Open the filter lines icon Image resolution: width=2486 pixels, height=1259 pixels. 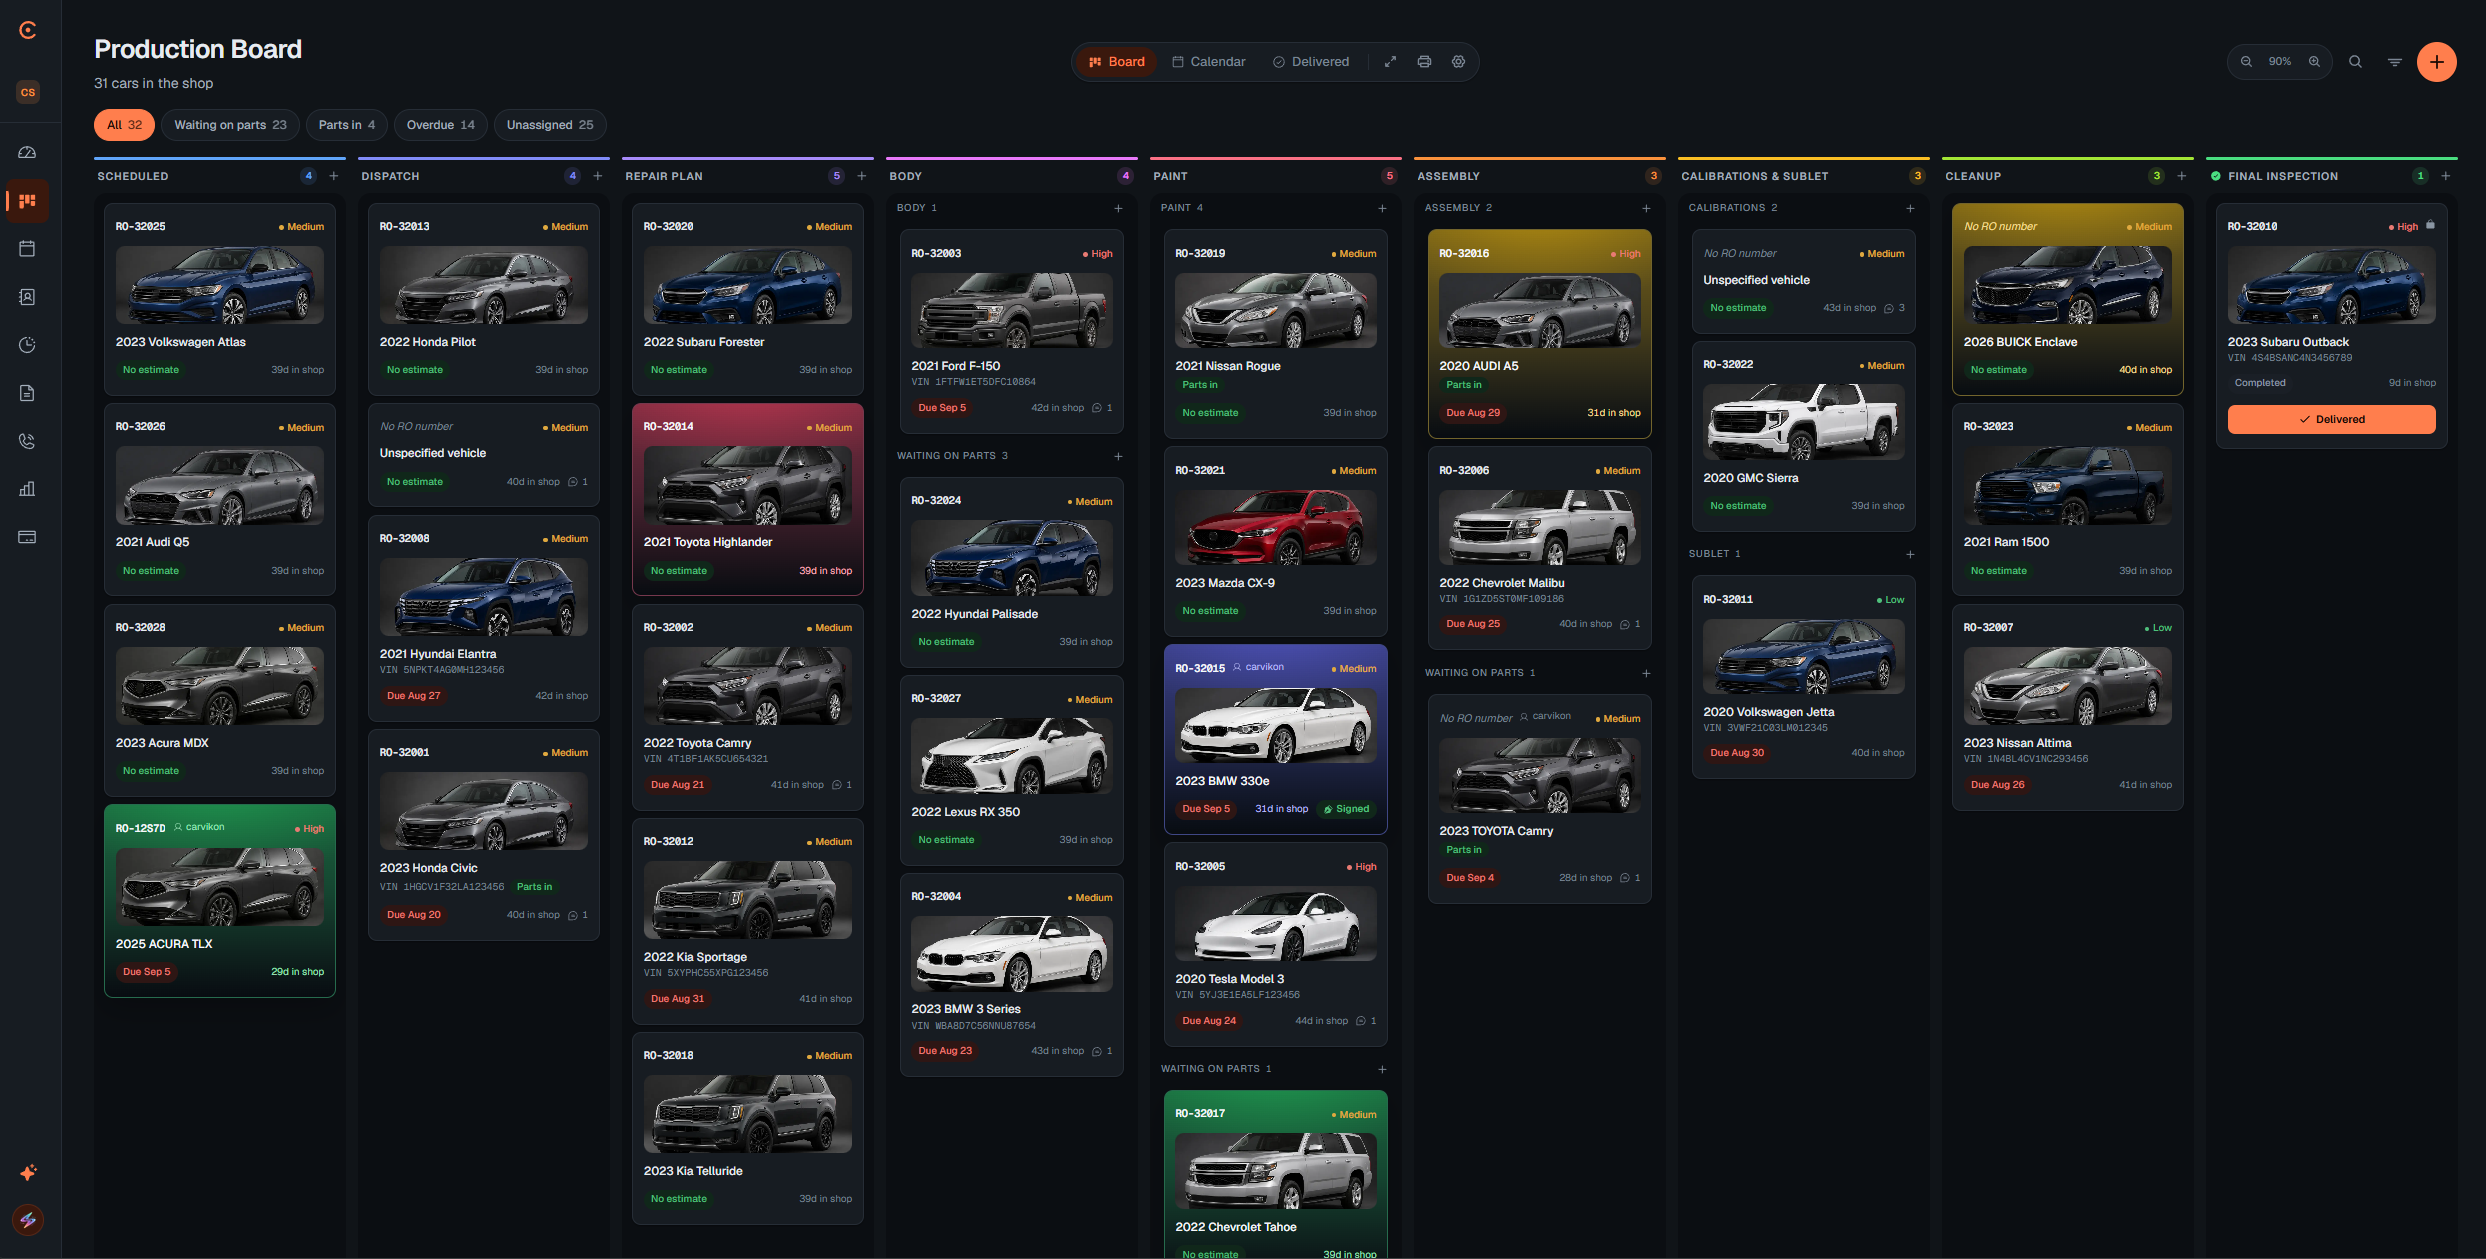[x=2395, y=62]
